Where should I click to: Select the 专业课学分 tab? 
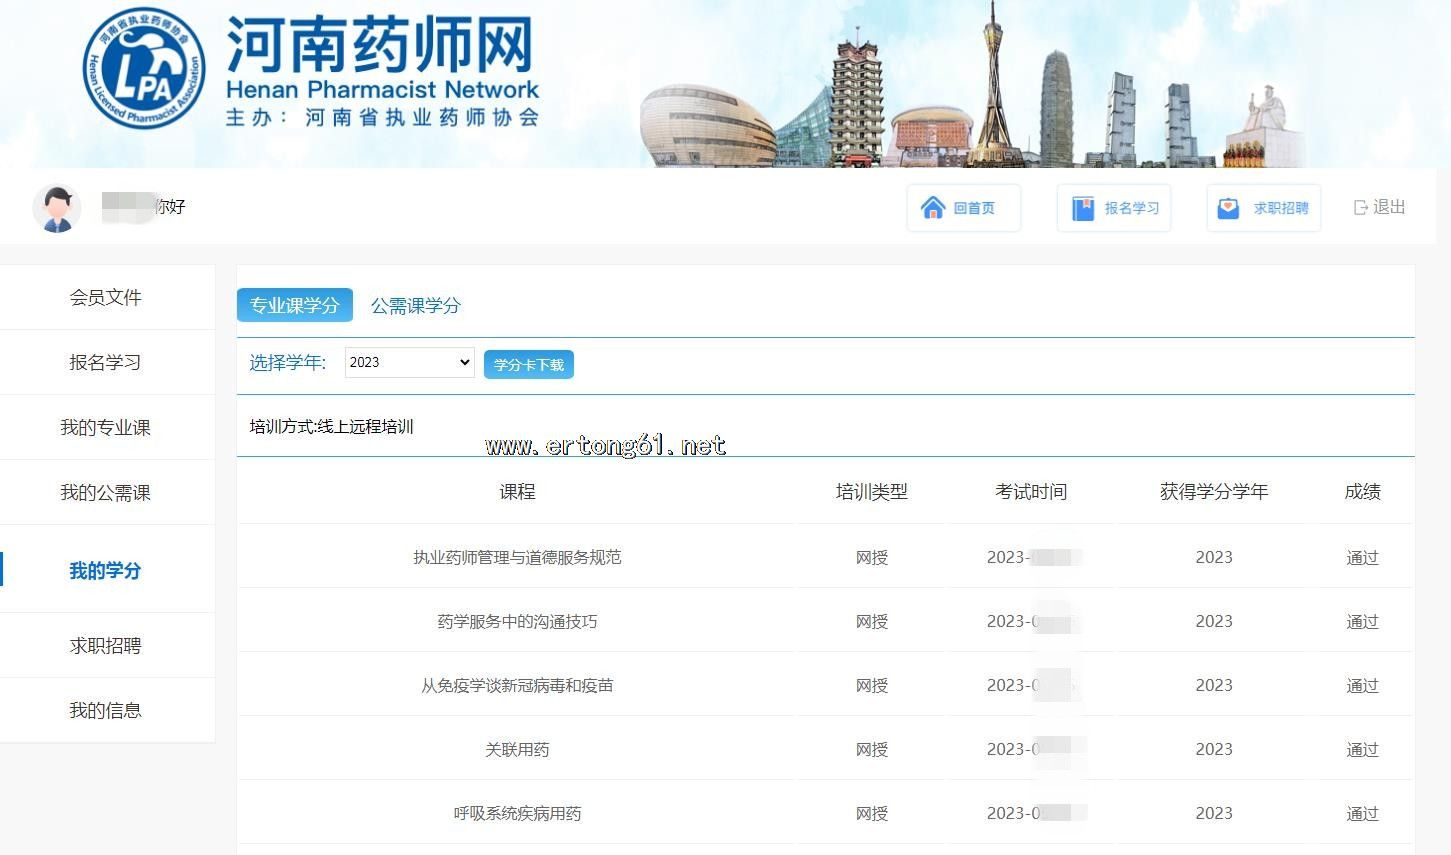(x=294, y=305)
